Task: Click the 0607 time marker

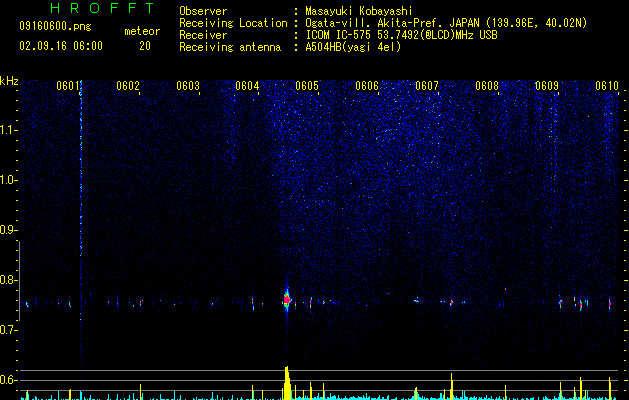Action: 427,86
